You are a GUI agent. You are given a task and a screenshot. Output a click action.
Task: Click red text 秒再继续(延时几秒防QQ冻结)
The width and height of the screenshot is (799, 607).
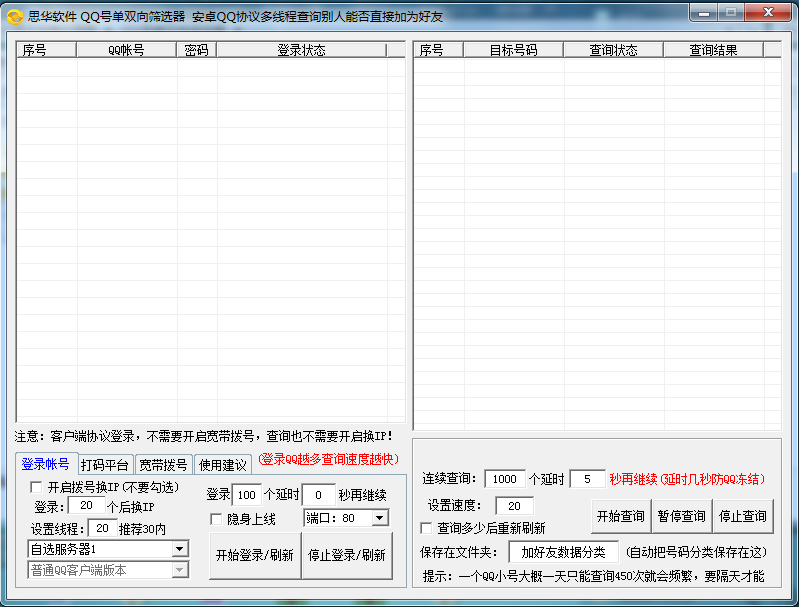coord(687,479)
